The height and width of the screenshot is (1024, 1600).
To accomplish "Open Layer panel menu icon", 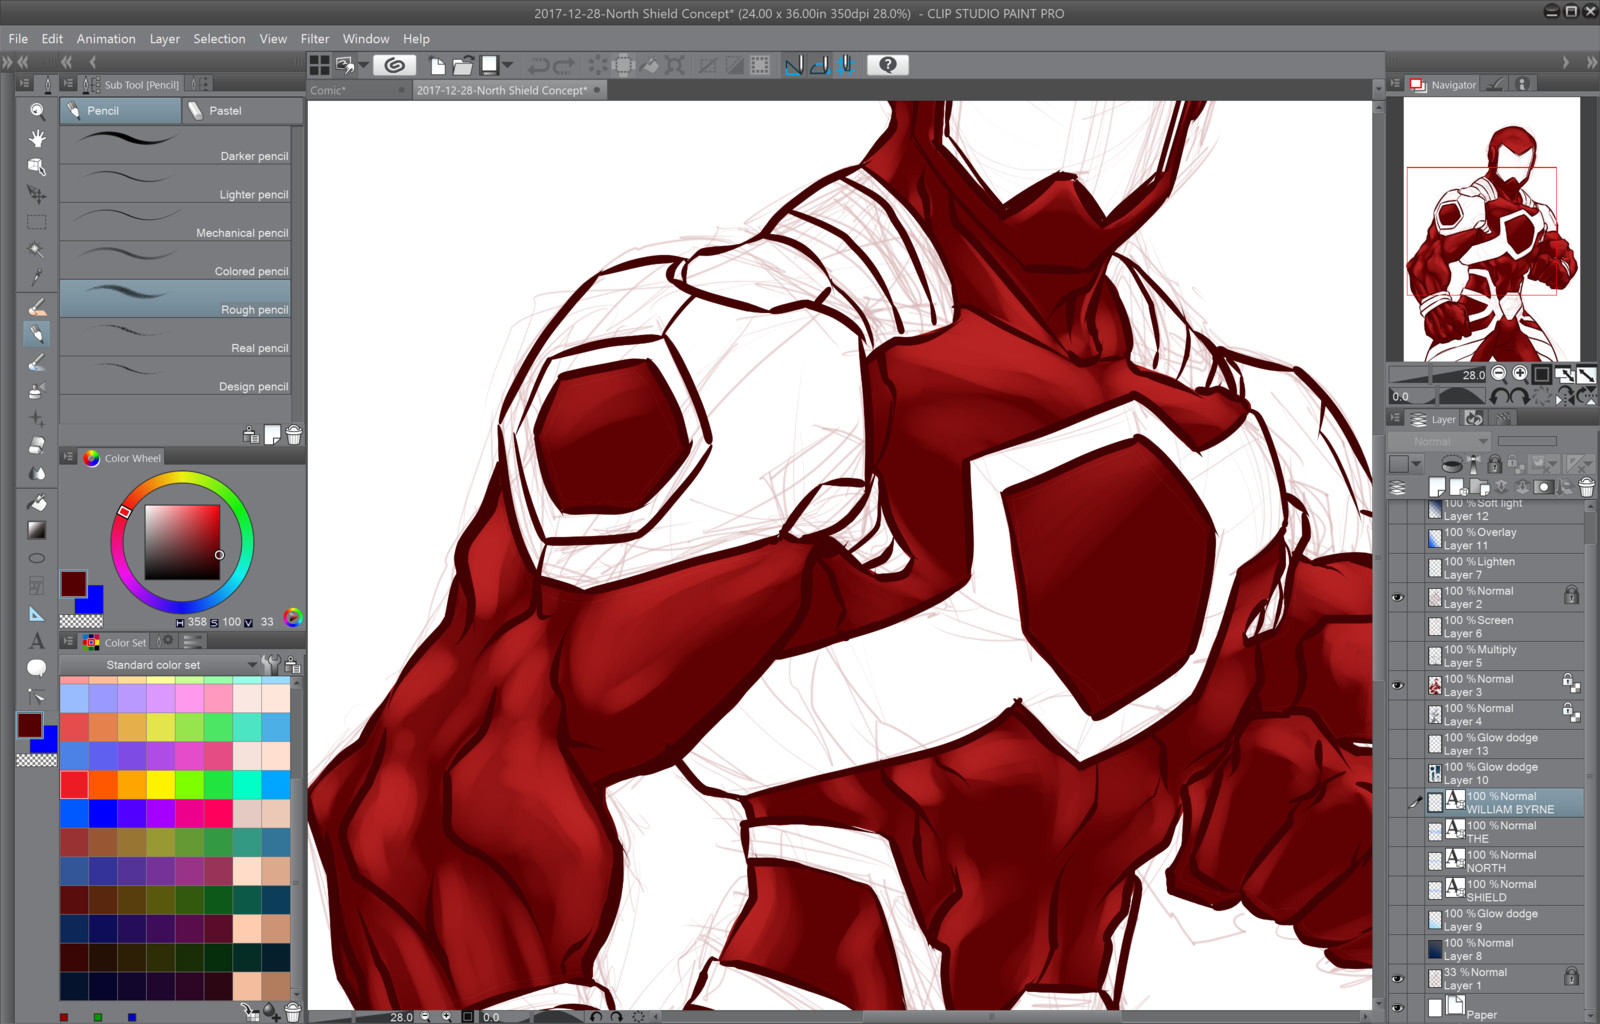I will coord(1395,418).
